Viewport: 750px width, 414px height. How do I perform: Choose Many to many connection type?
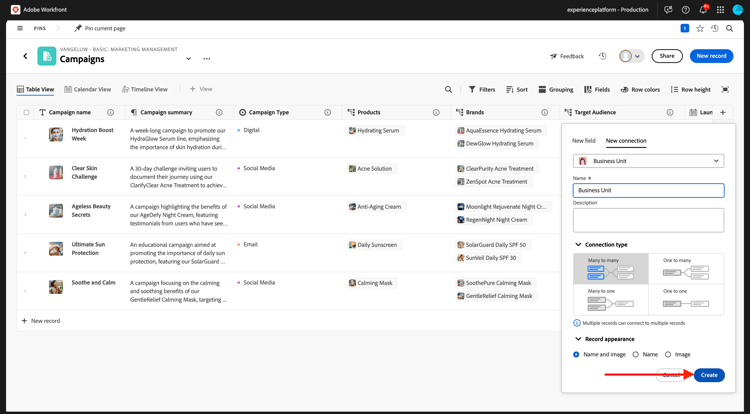pos(611,269)
